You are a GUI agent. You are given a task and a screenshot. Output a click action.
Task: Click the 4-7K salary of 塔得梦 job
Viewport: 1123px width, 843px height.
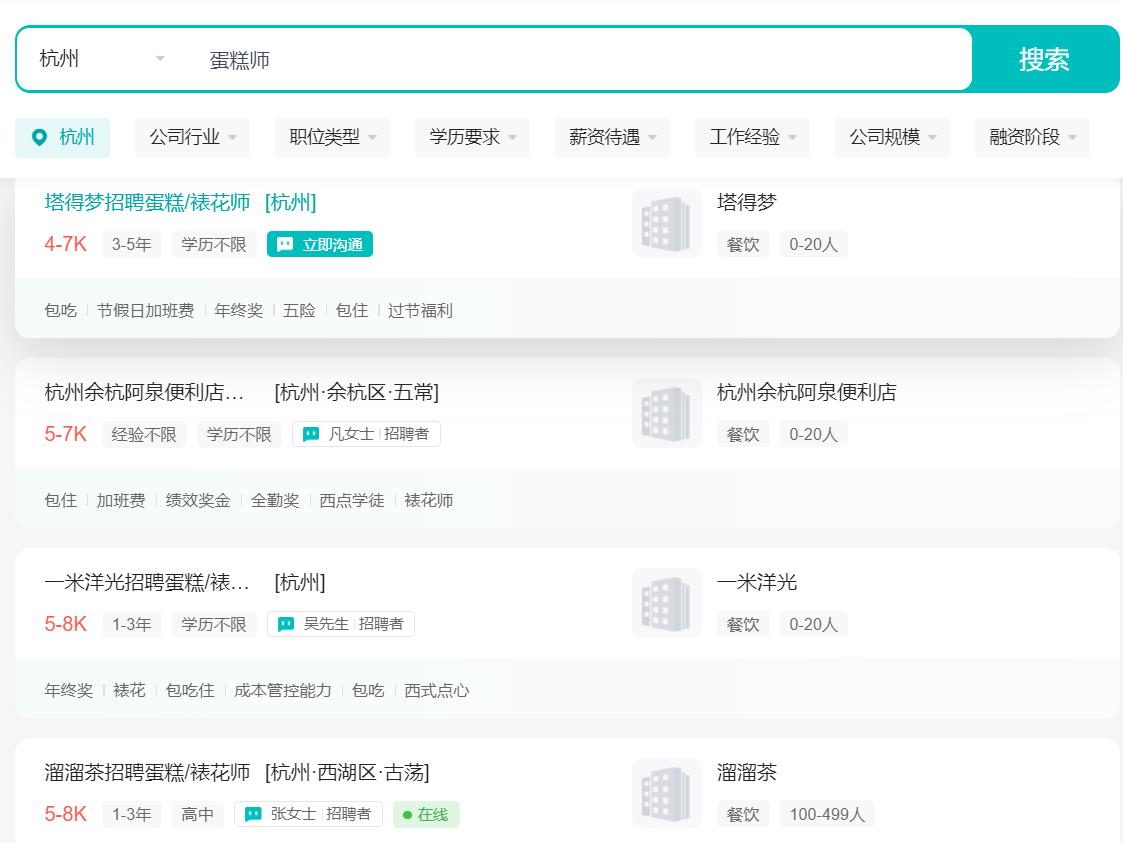click(x=65, y=244)
